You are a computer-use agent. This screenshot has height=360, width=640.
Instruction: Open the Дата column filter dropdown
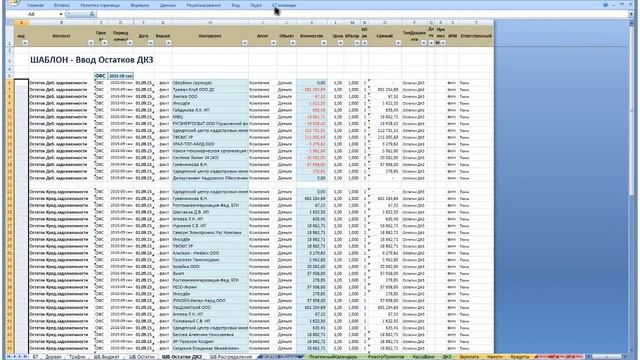[150, 43]
